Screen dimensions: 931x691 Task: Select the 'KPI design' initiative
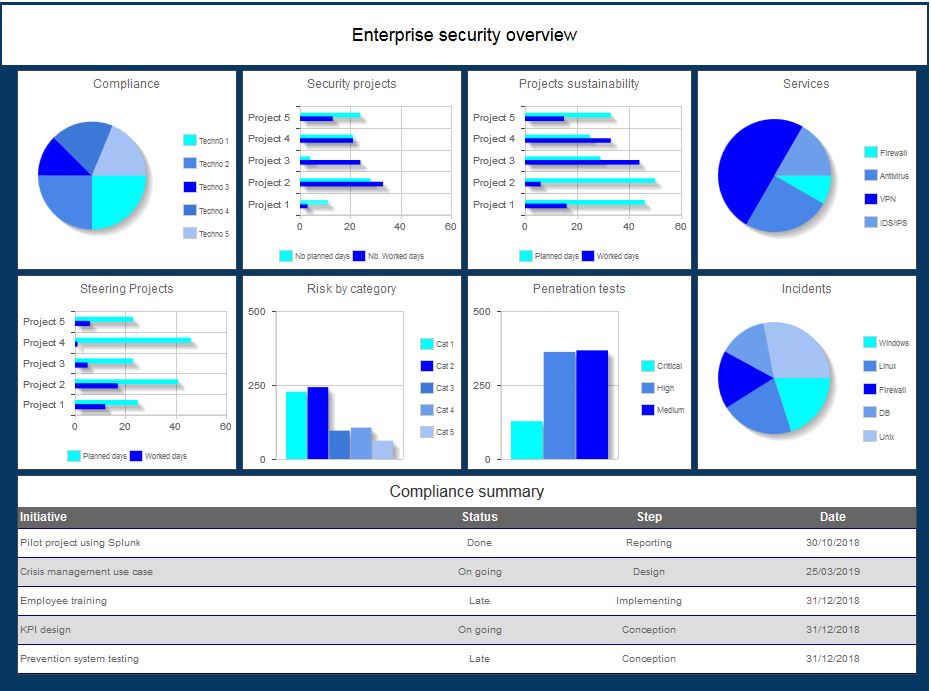pos(45,630)
